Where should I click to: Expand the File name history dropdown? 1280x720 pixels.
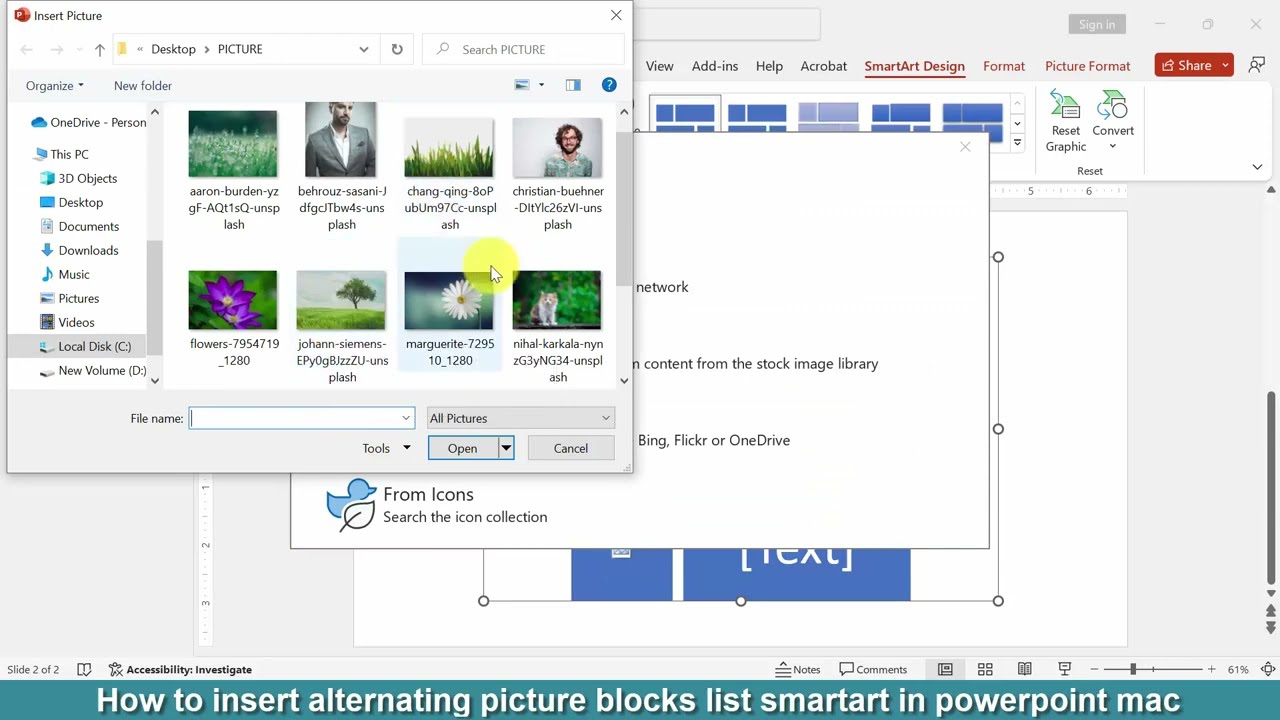coord(406,418)
